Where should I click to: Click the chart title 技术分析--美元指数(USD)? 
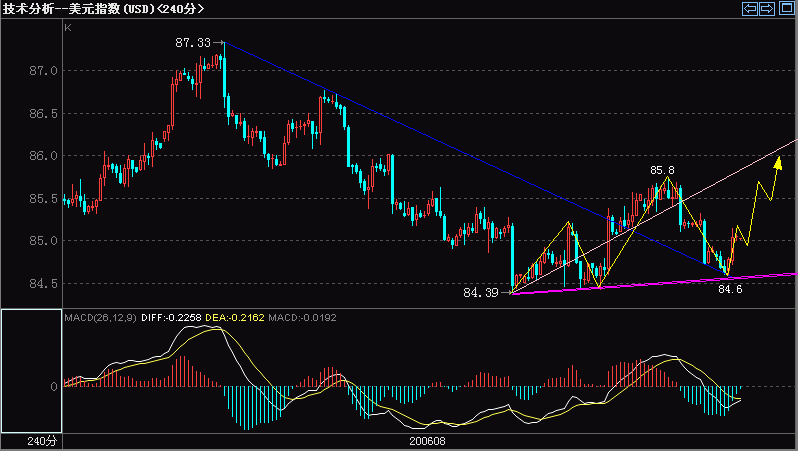[x=79, y=9]
